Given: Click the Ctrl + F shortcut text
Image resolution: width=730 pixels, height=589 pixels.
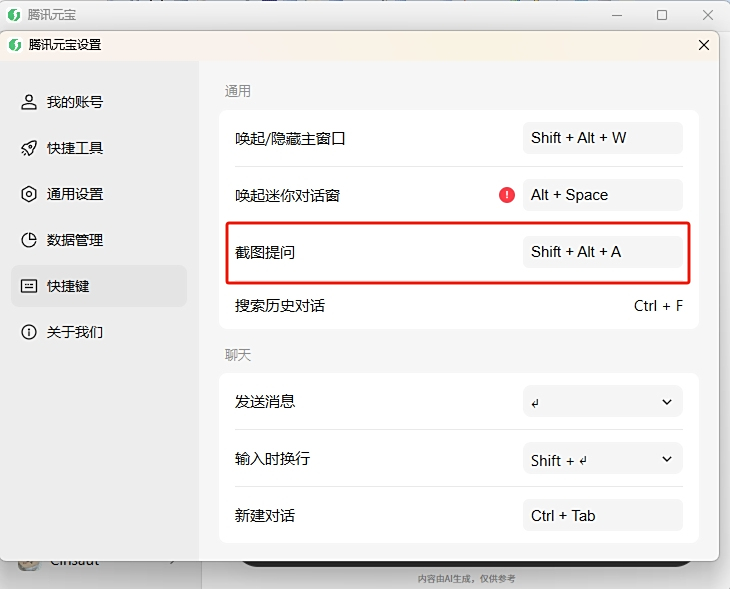Looking at the screenshot, I should (658, 306).
